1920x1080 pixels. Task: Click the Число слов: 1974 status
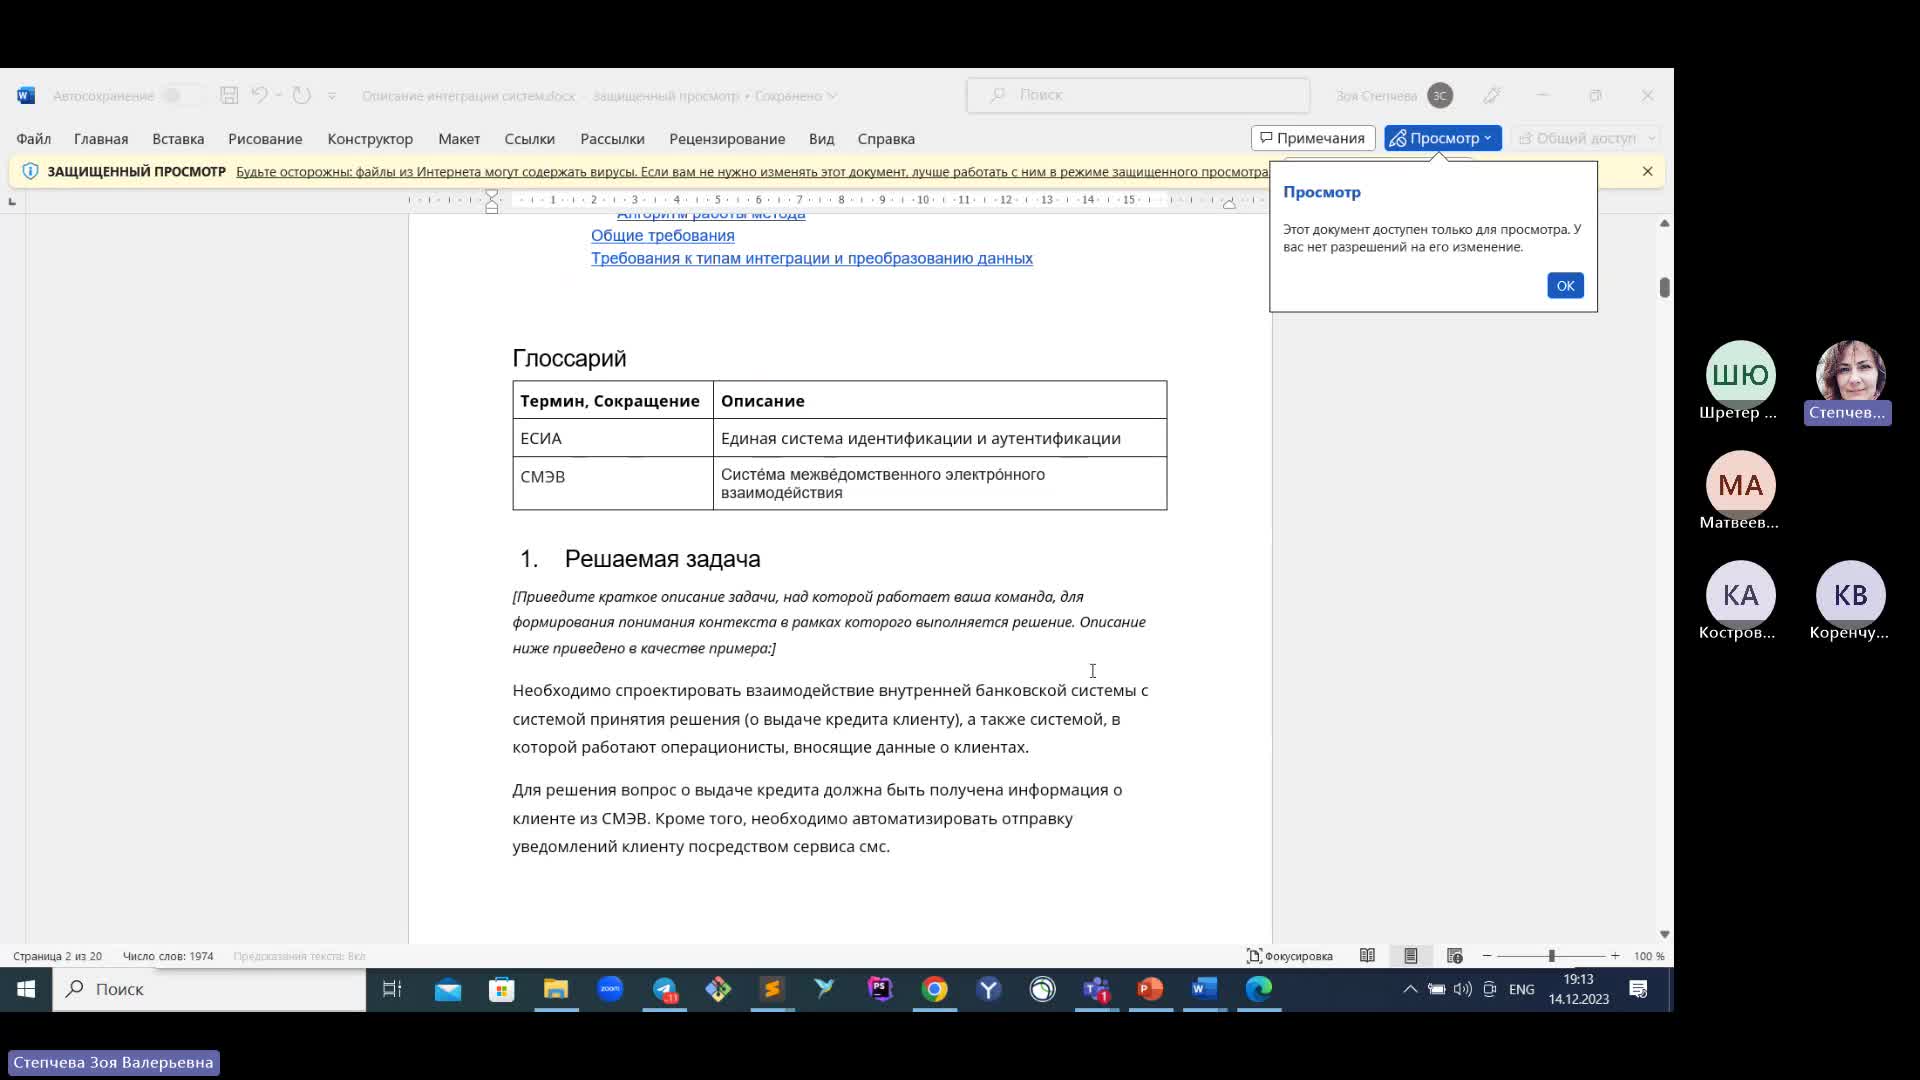coord(168,956)
